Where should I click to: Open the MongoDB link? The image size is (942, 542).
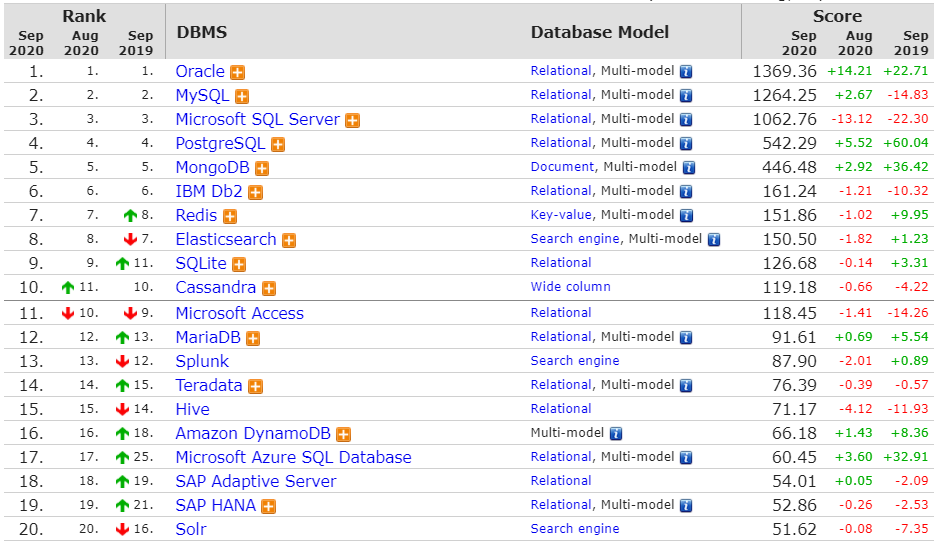tap(213, 168)
